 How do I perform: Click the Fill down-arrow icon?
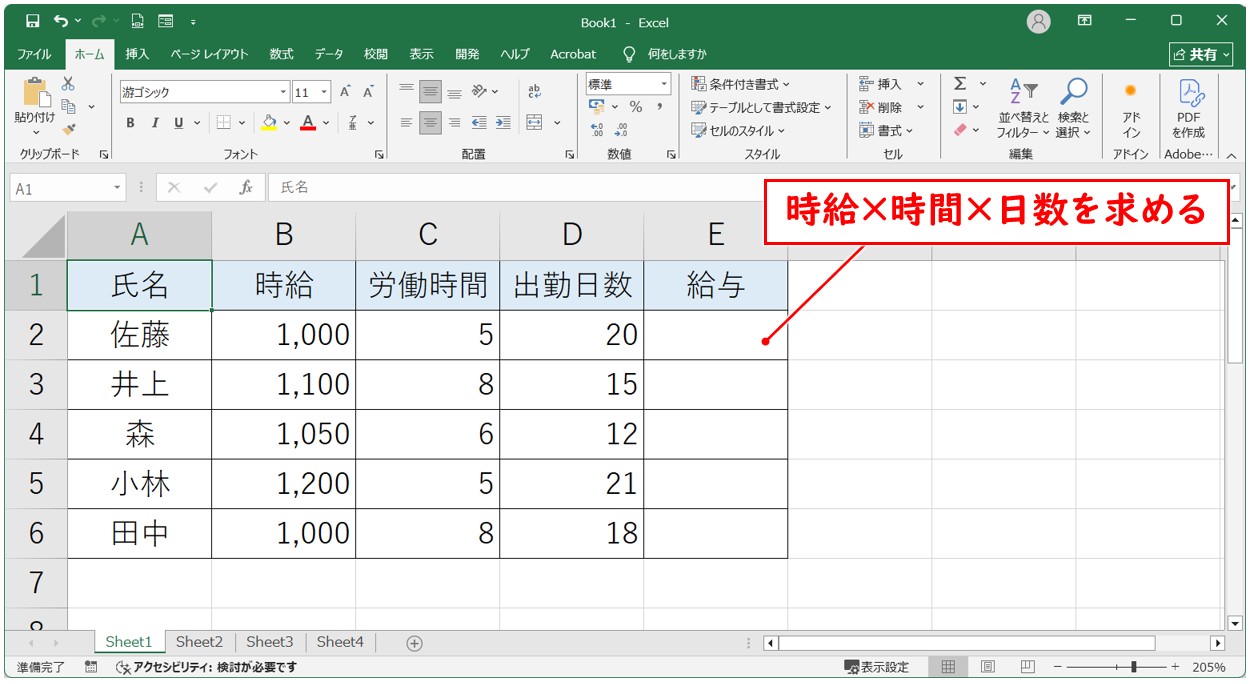pos(960,107)
